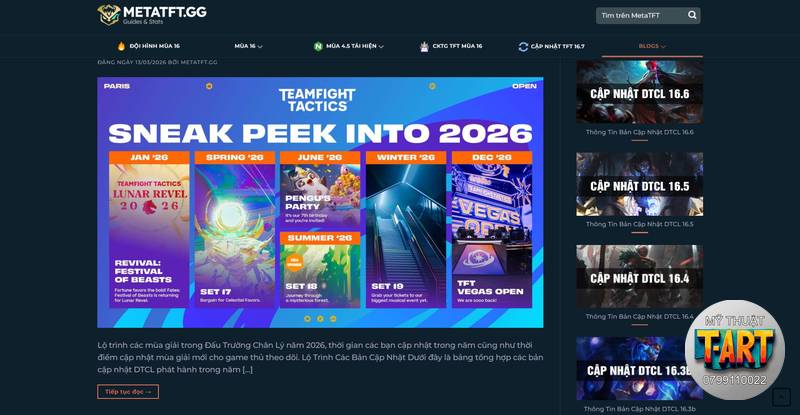
Task: Open the Cập Nhật DTCL 16.5 thumbnail
Action: 639,184
